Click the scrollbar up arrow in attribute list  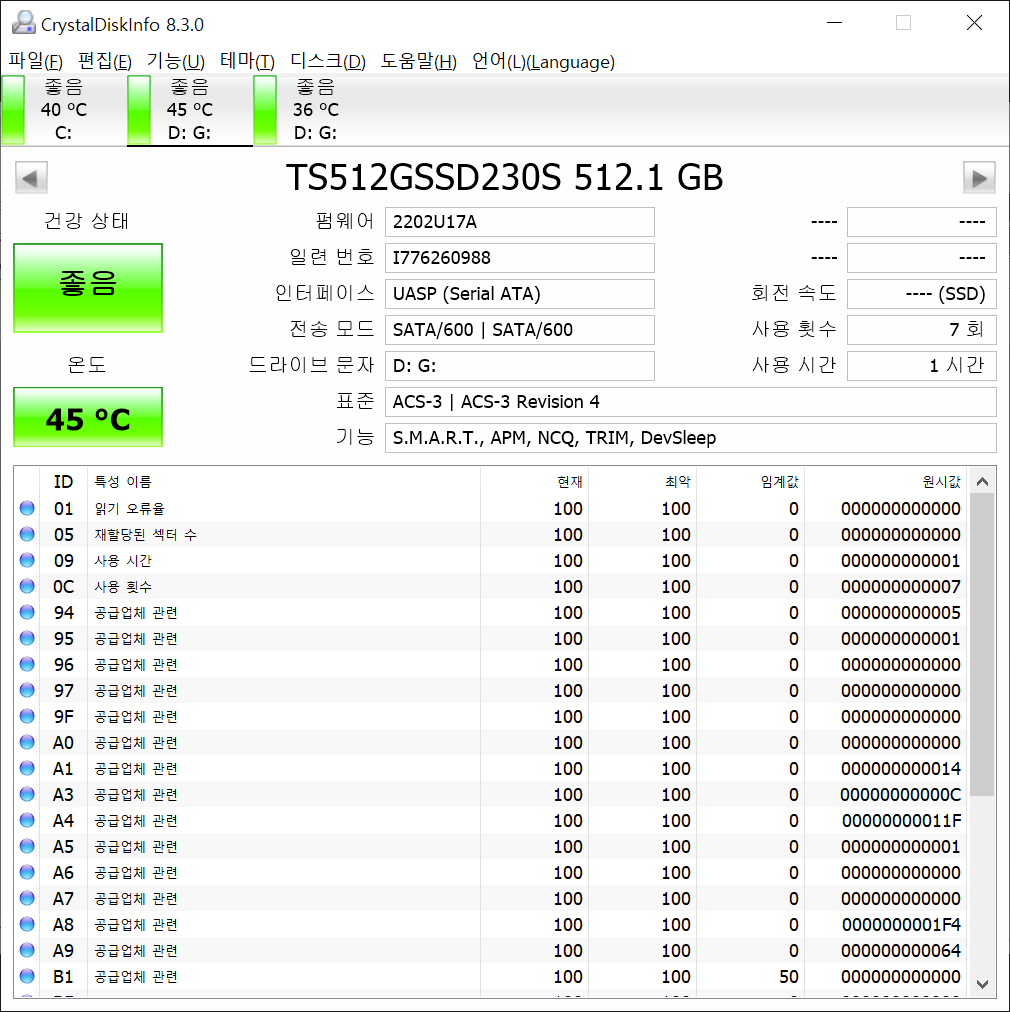coord(983,481)
